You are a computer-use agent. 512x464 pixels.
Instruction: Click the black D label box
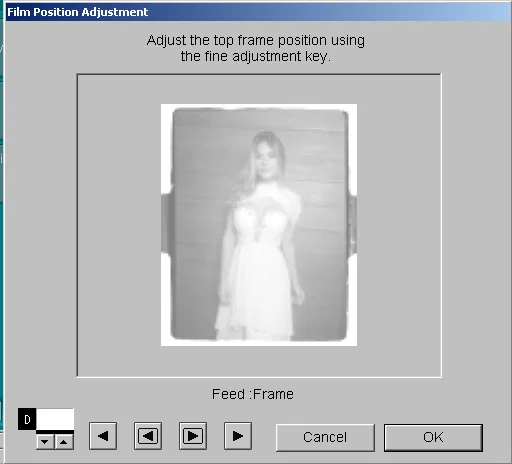click(x=27, y=419)
